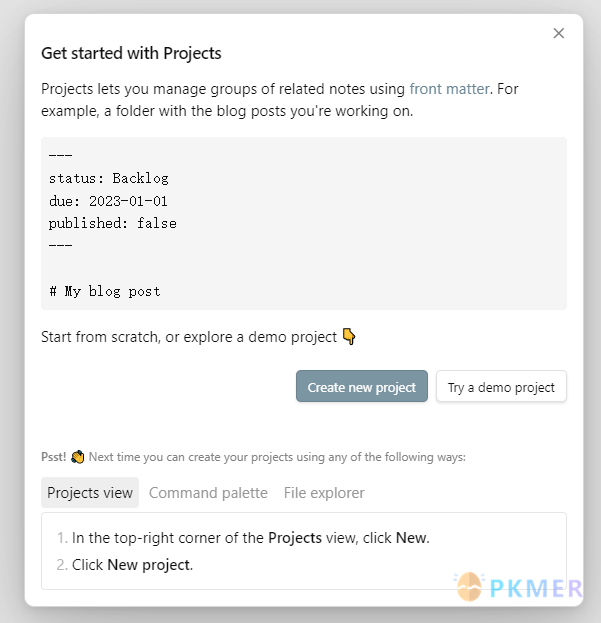Click the waving hand emoji after Psst!
Viewport: 601px width, 623px height.
click(x=77, y=457)
